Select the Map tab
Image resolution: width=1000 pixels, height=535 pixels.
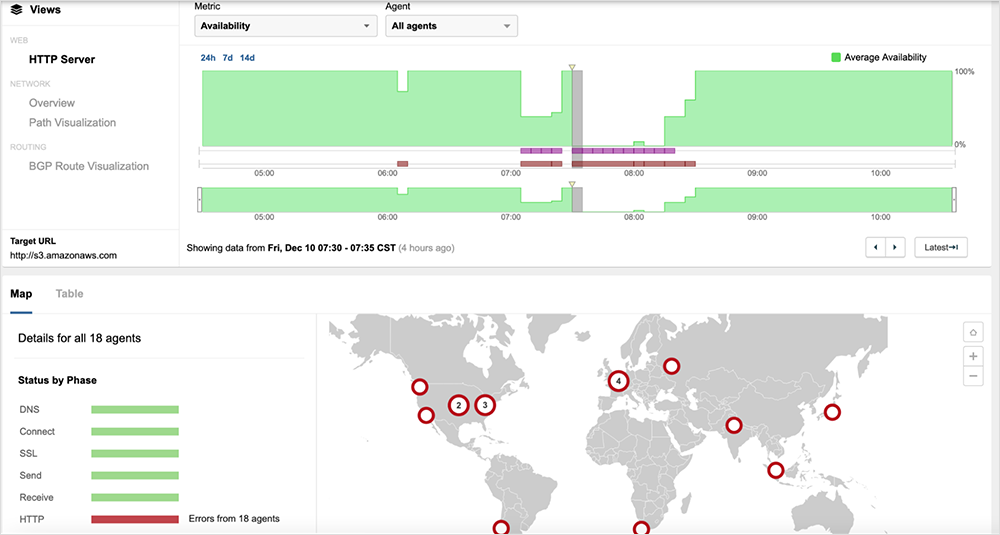(x=21, y=294)
